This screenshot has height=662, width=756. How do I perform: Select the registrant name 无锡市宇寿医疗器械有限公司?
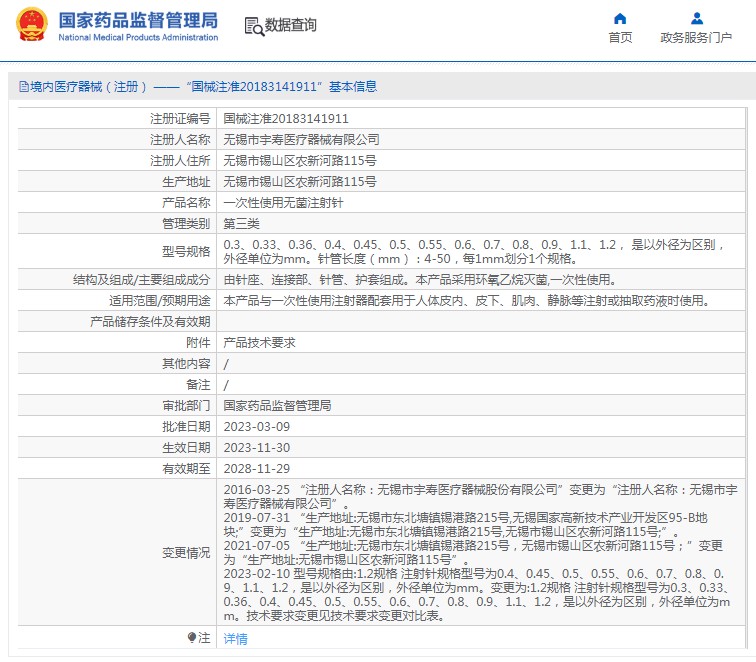[301, 139]
